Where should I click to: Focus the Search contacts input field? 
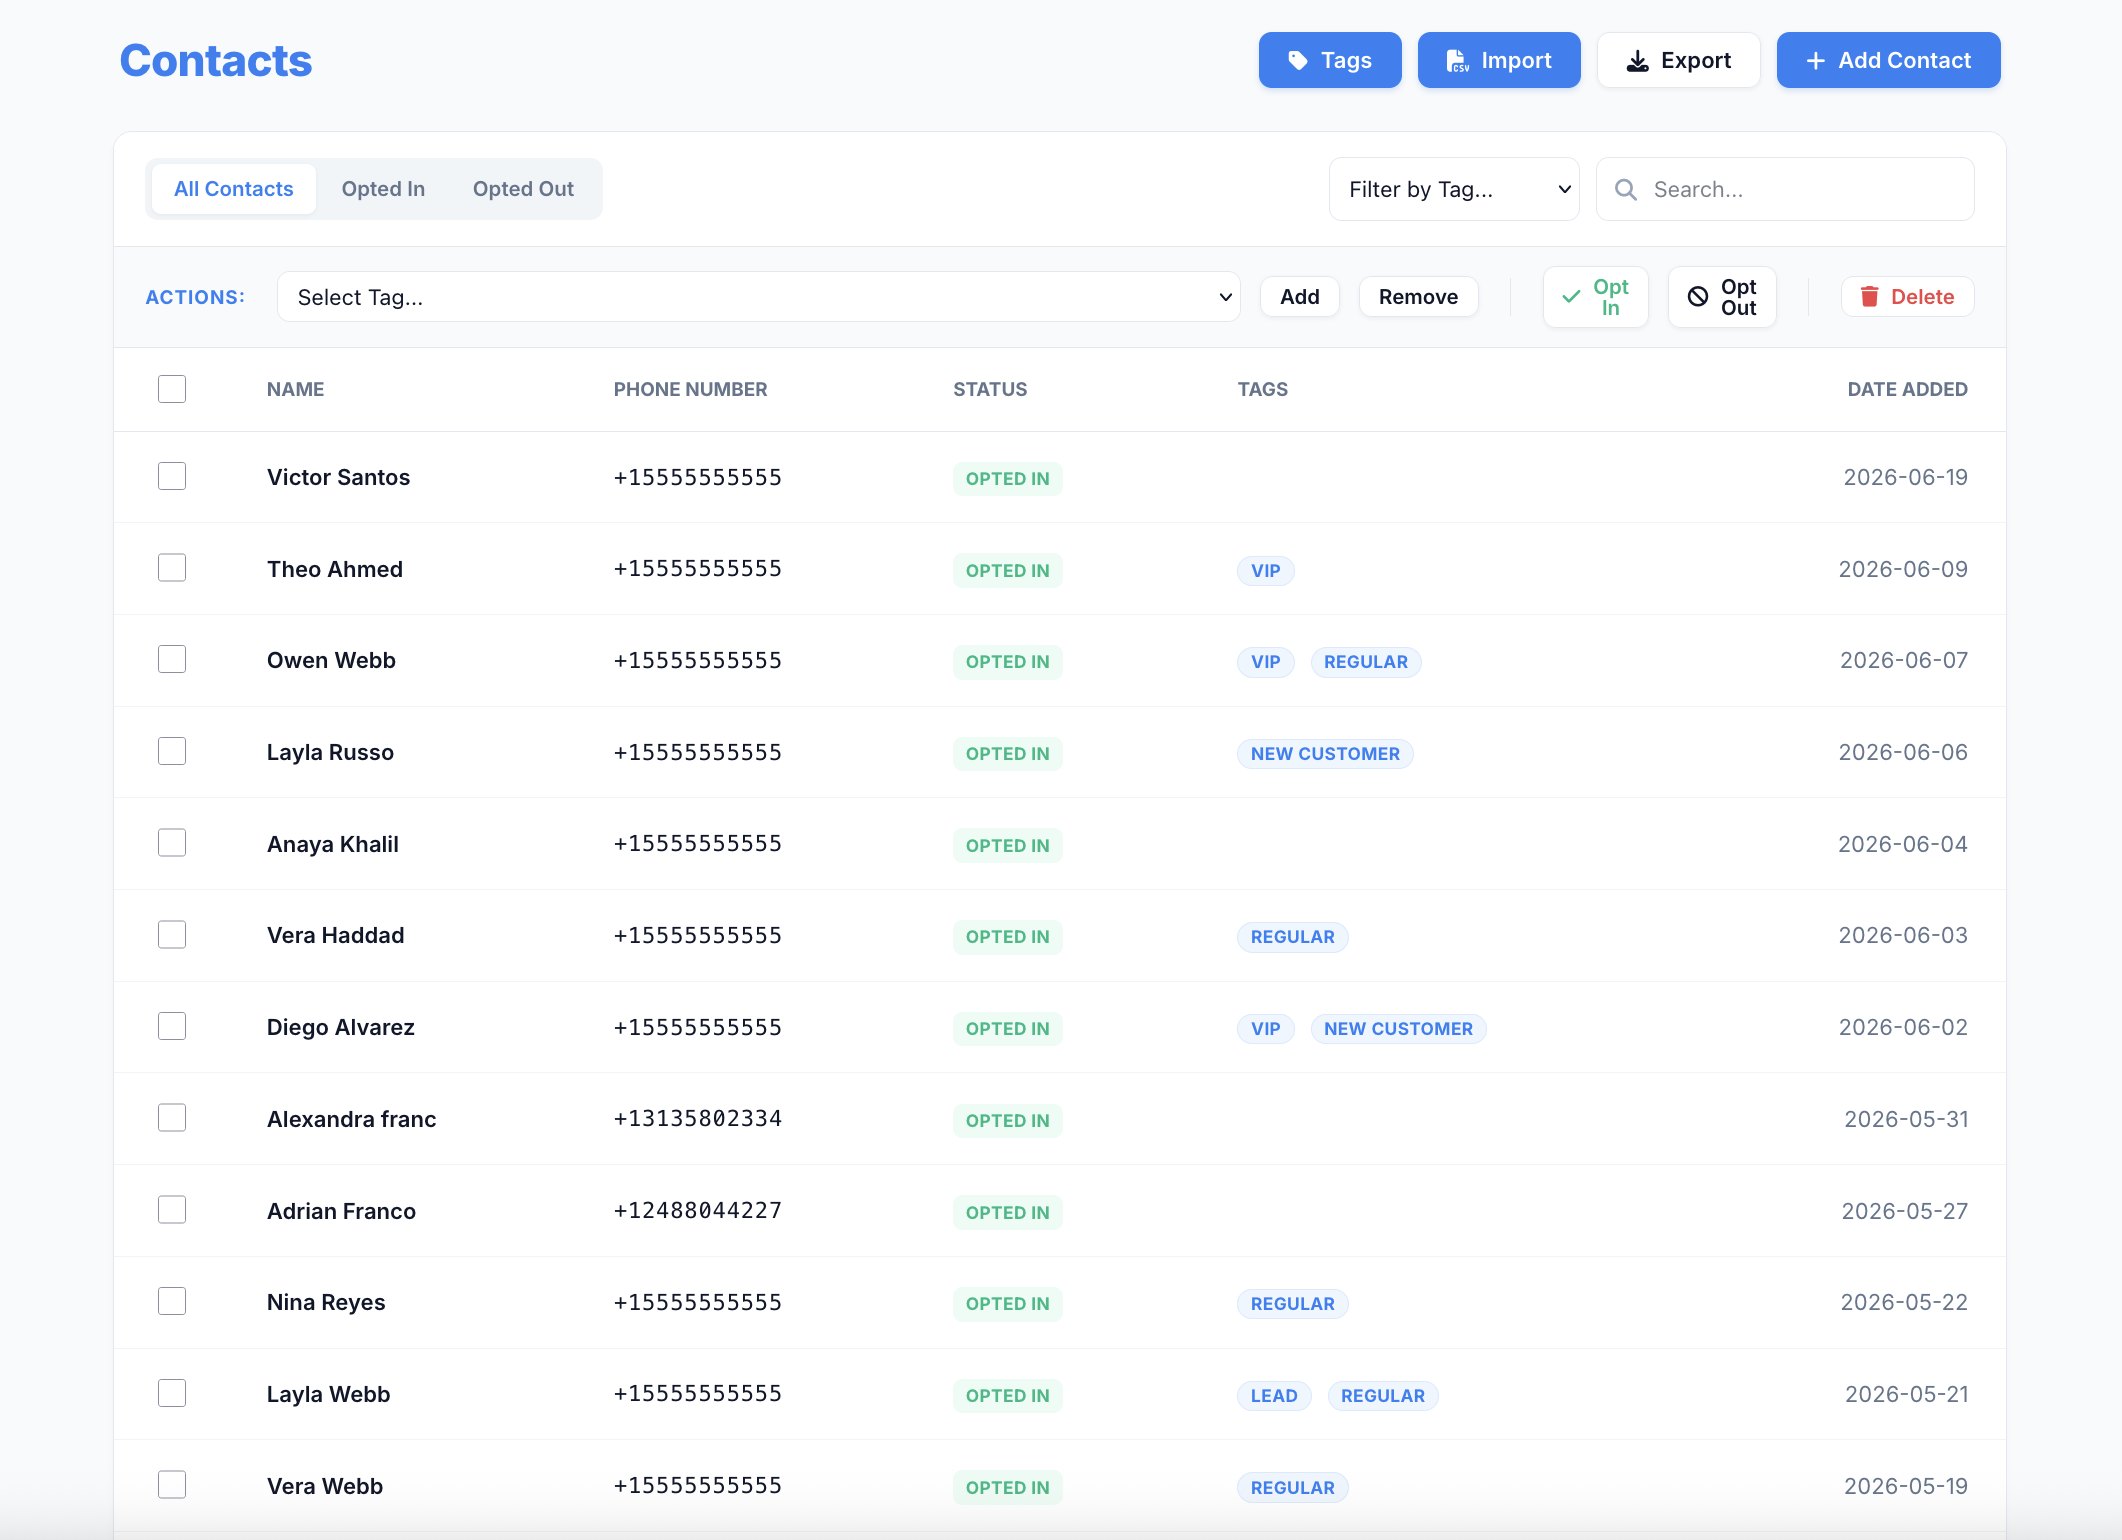pos(1785,189)
